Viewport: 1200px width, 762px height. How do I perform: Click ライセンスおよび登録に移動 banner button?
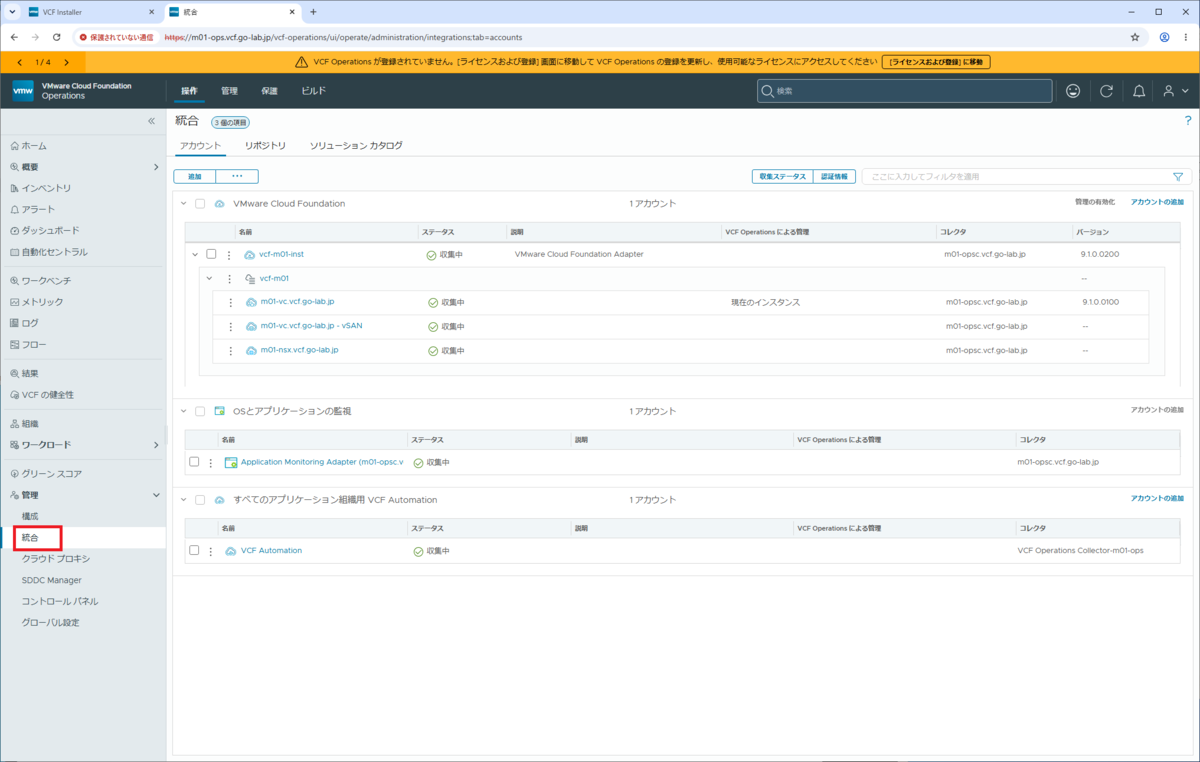[936, 62]
